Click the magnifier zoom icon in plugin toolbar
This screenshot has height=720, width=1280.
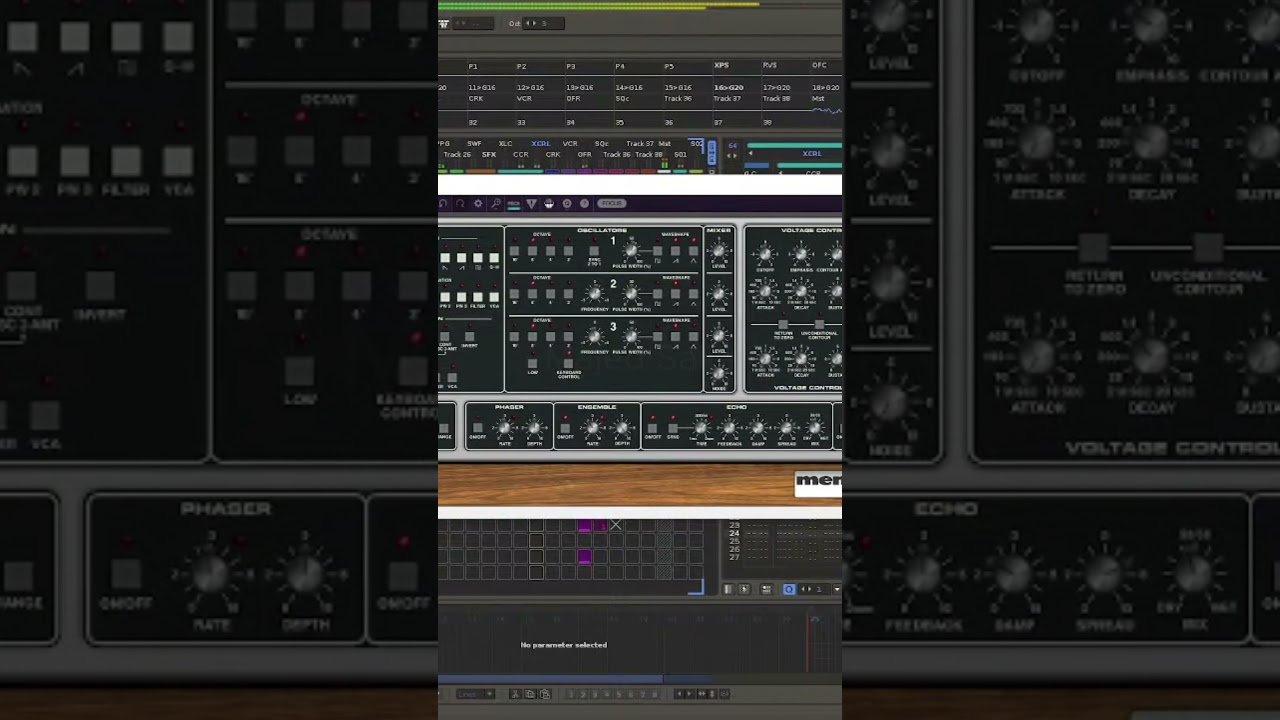click(x=496, y=203)
